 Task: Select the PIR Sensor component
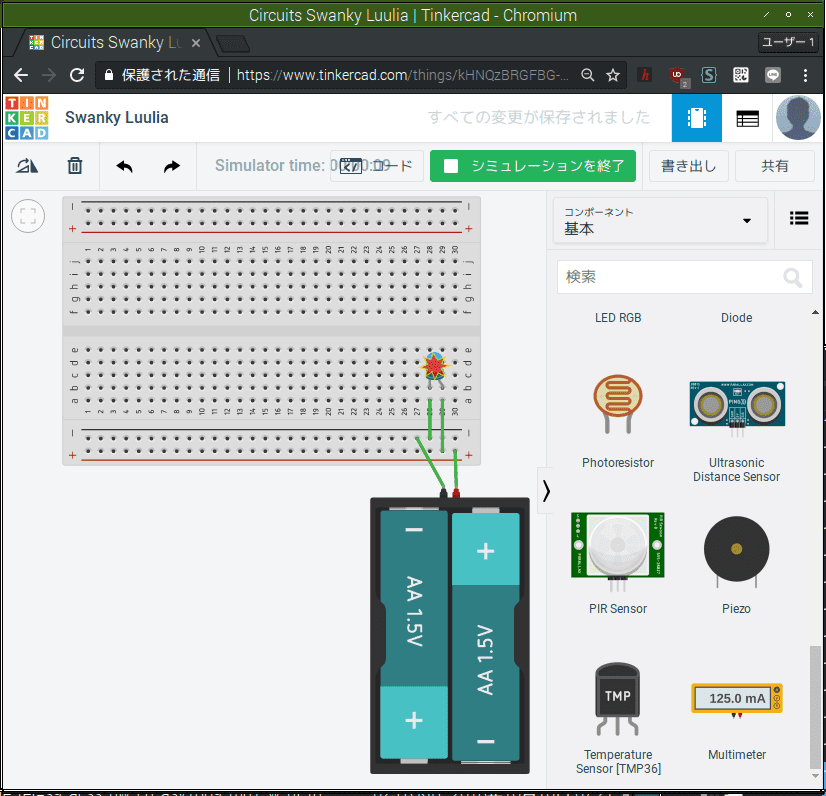point(617,563)
